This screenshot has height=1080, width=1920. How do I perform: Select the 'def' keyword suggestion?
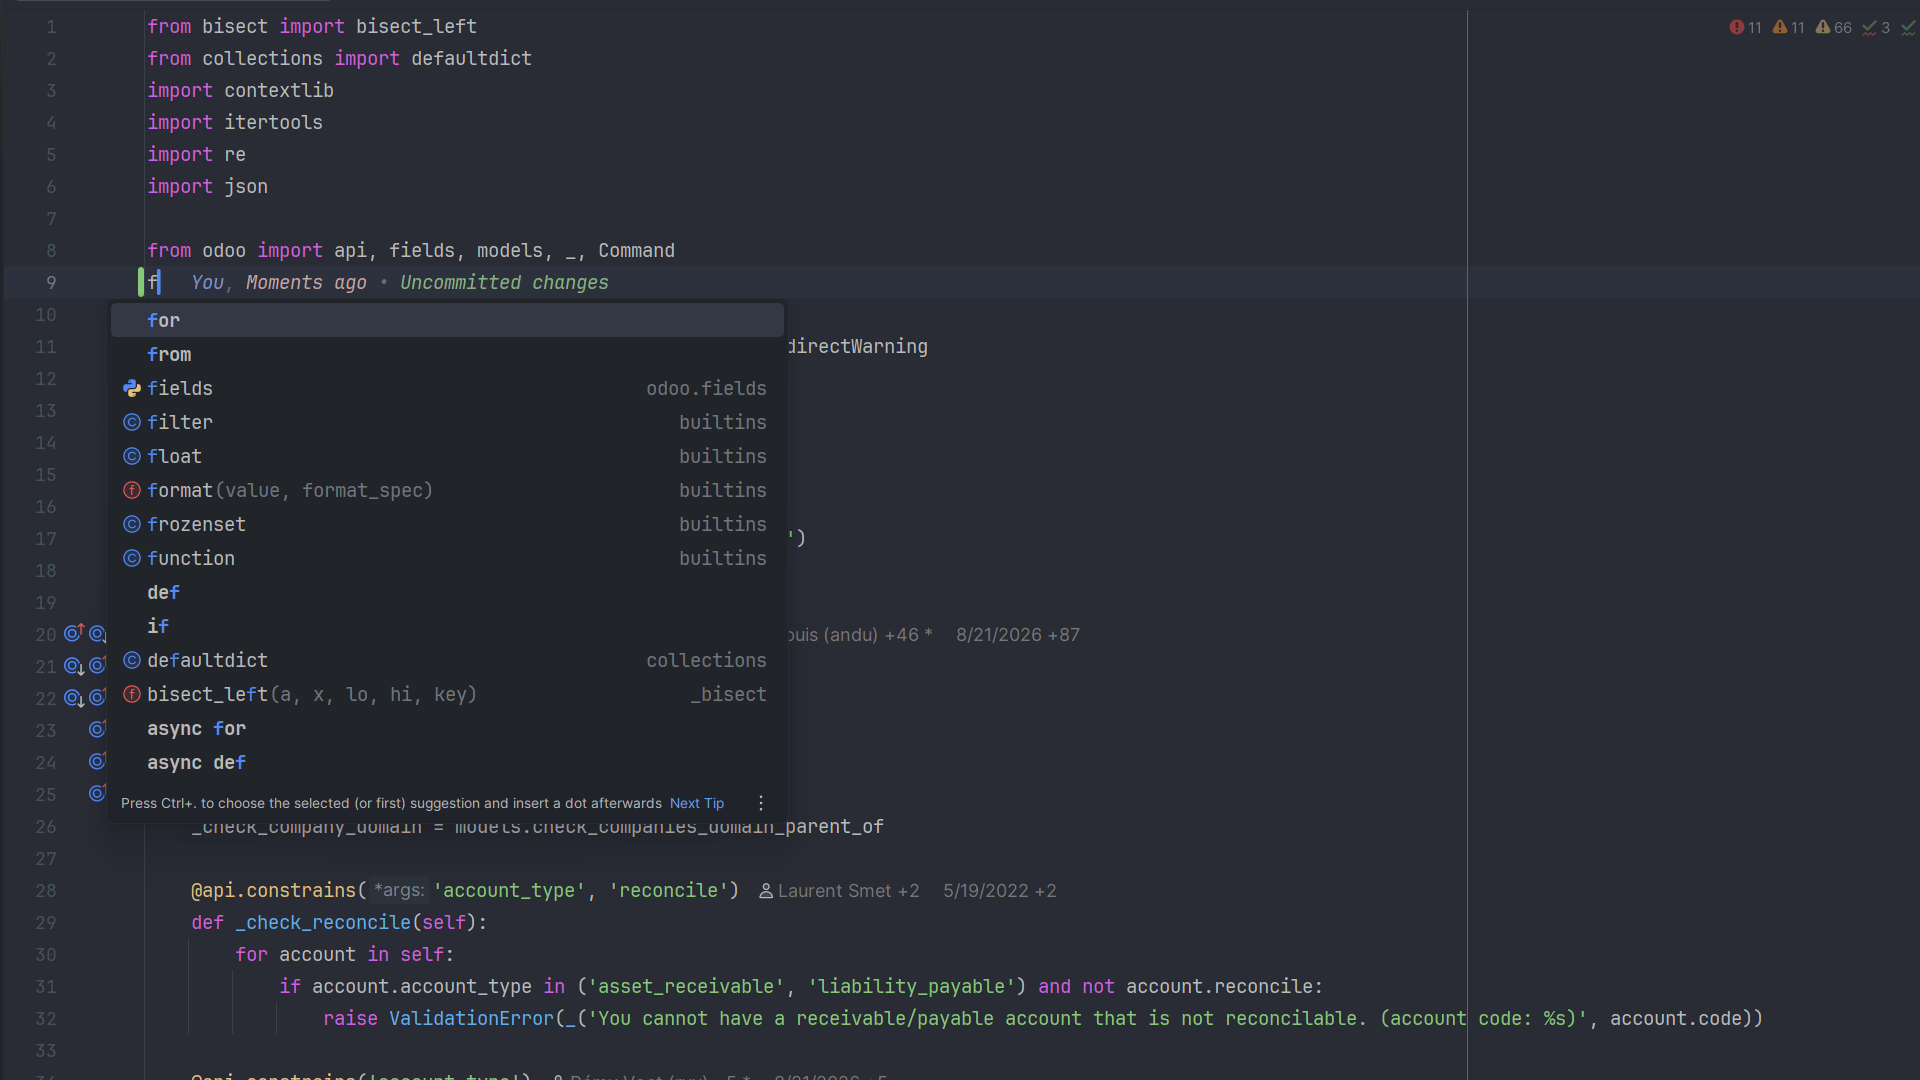(447, 592)
